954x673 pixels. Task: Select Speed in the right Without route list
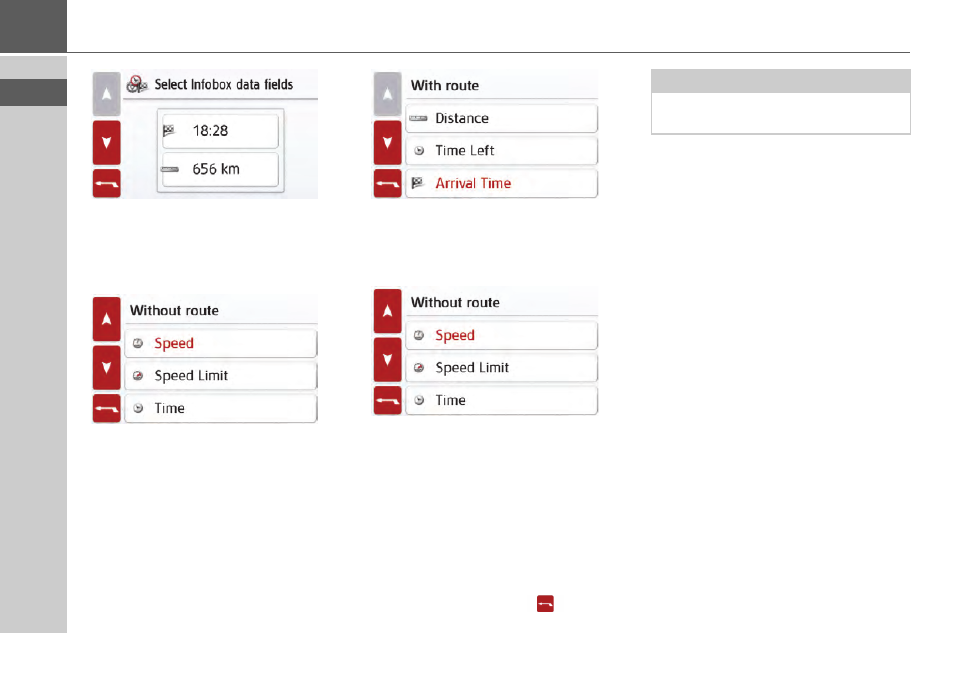pos(501,336)
